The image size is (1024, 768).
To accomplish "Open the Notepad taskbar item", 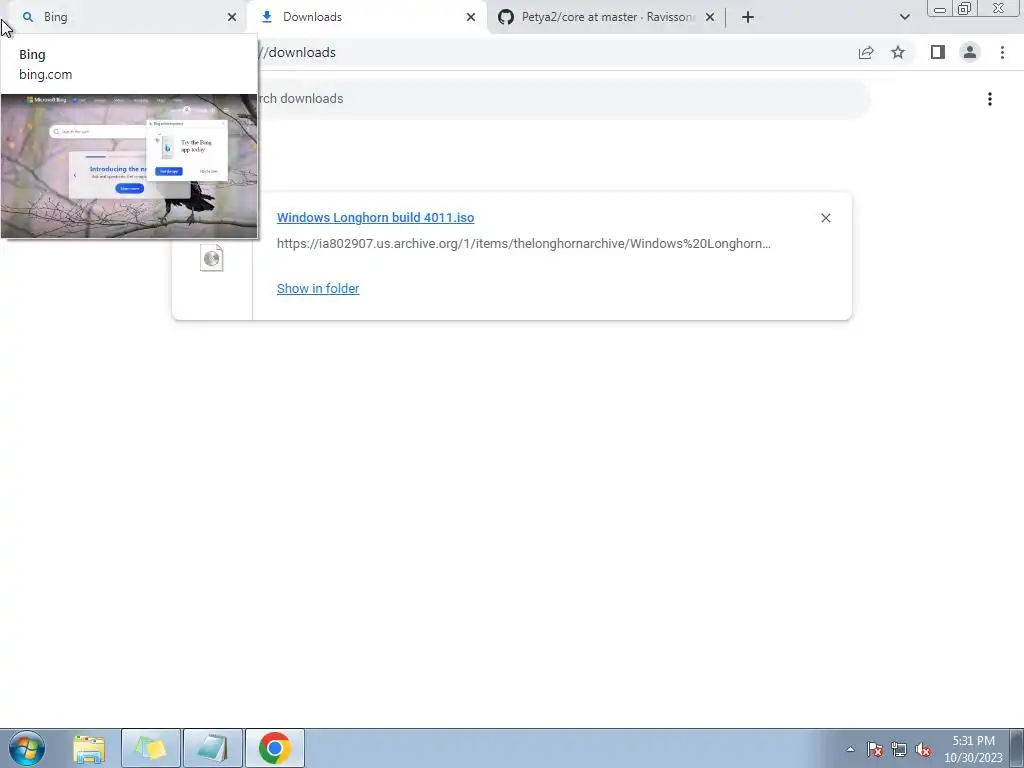I will pos(213,748).
